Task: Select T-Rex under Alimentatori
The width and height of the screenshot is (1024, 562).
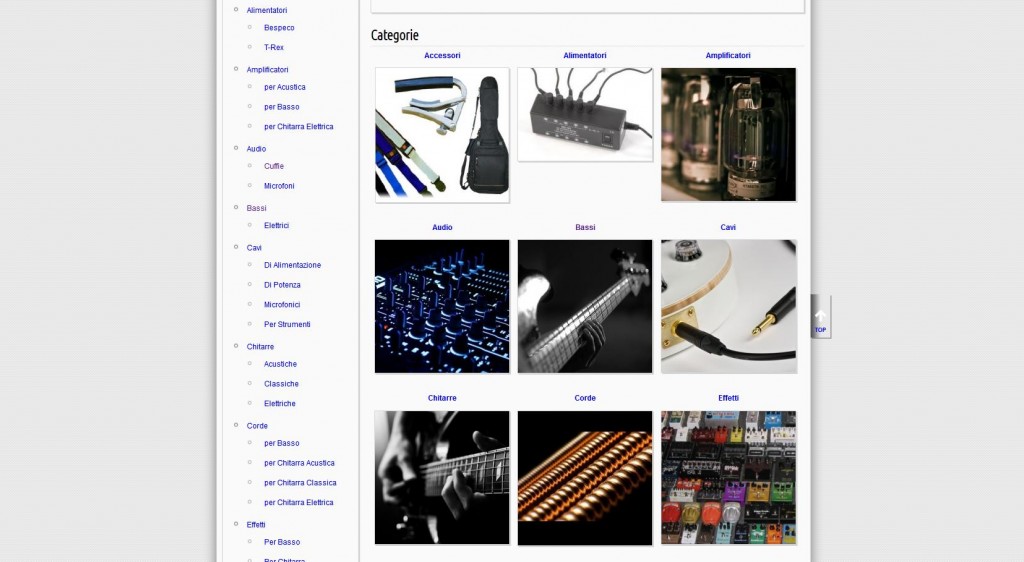Action: pos(274,48)
